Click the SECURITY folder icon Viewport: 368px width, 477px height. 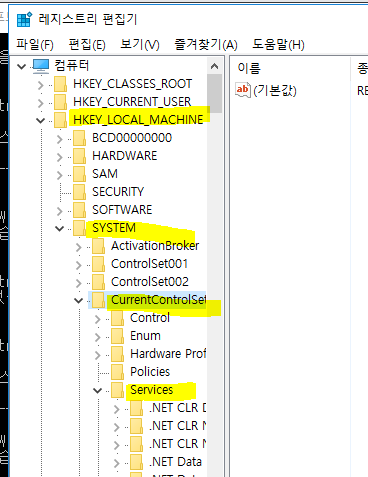(x=80, y=192)
